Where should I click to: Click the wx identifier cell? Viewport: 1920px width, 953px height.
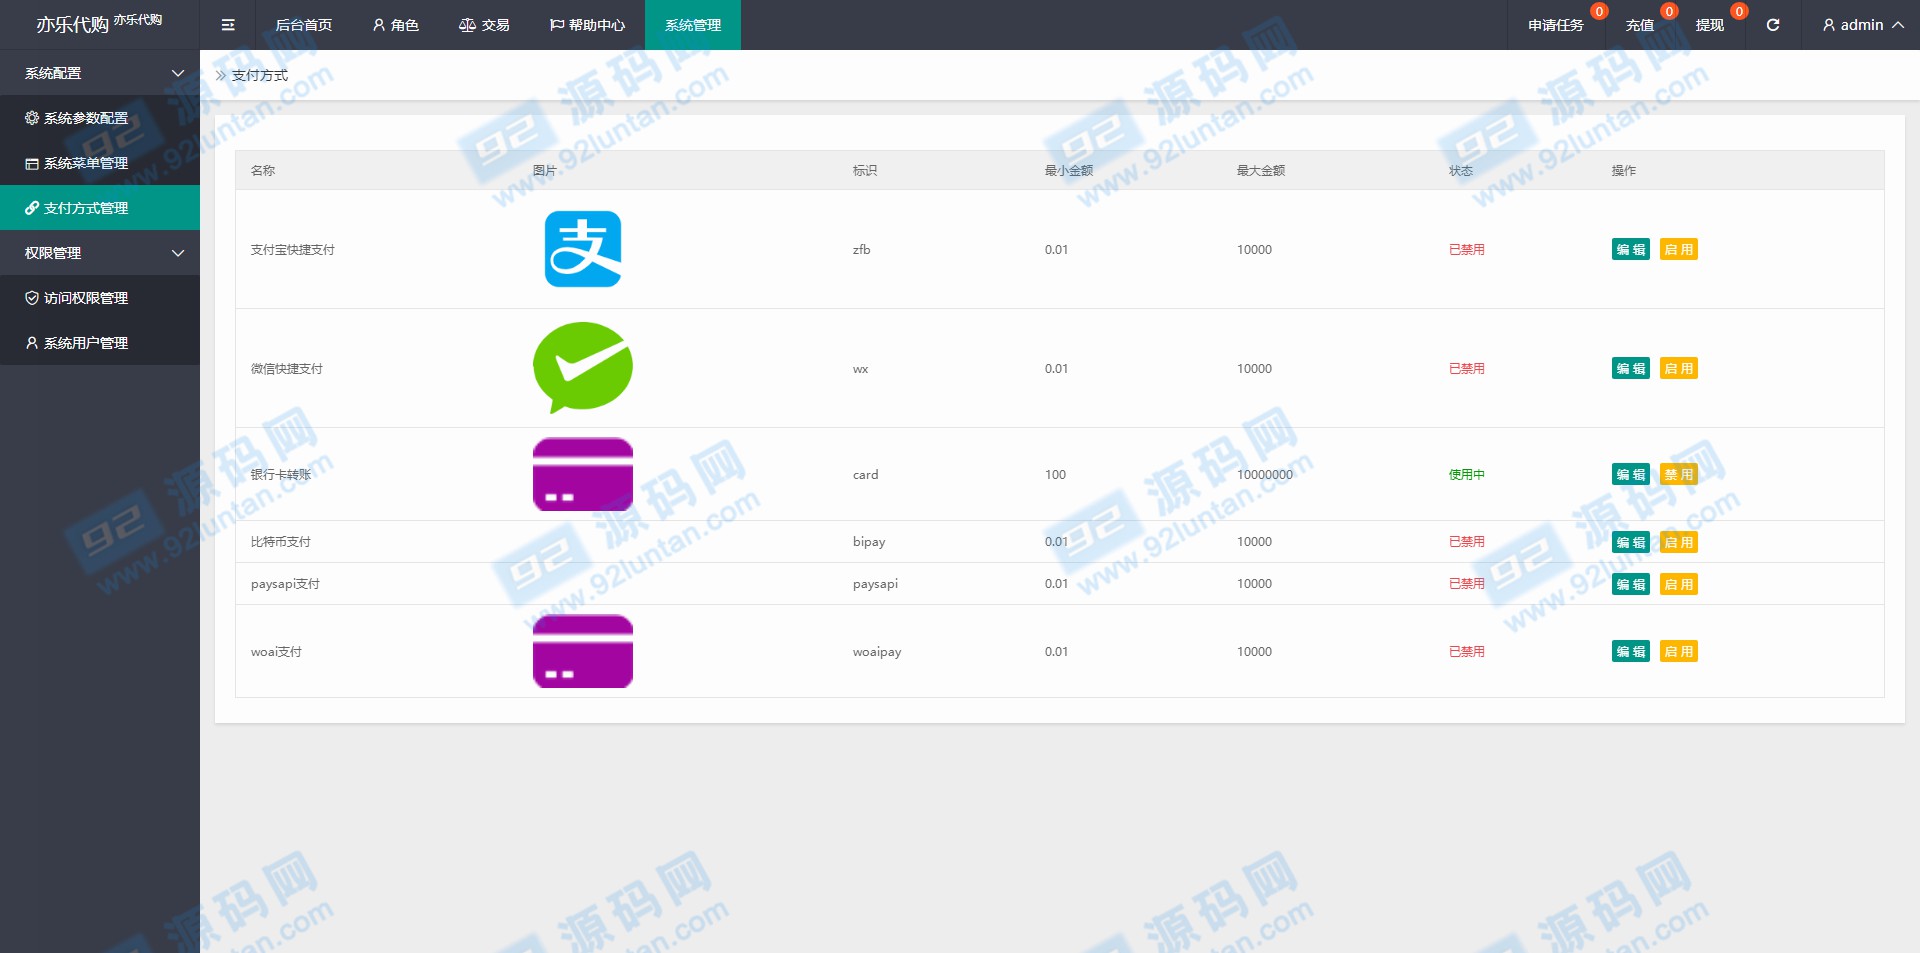(x=861, y=368)
